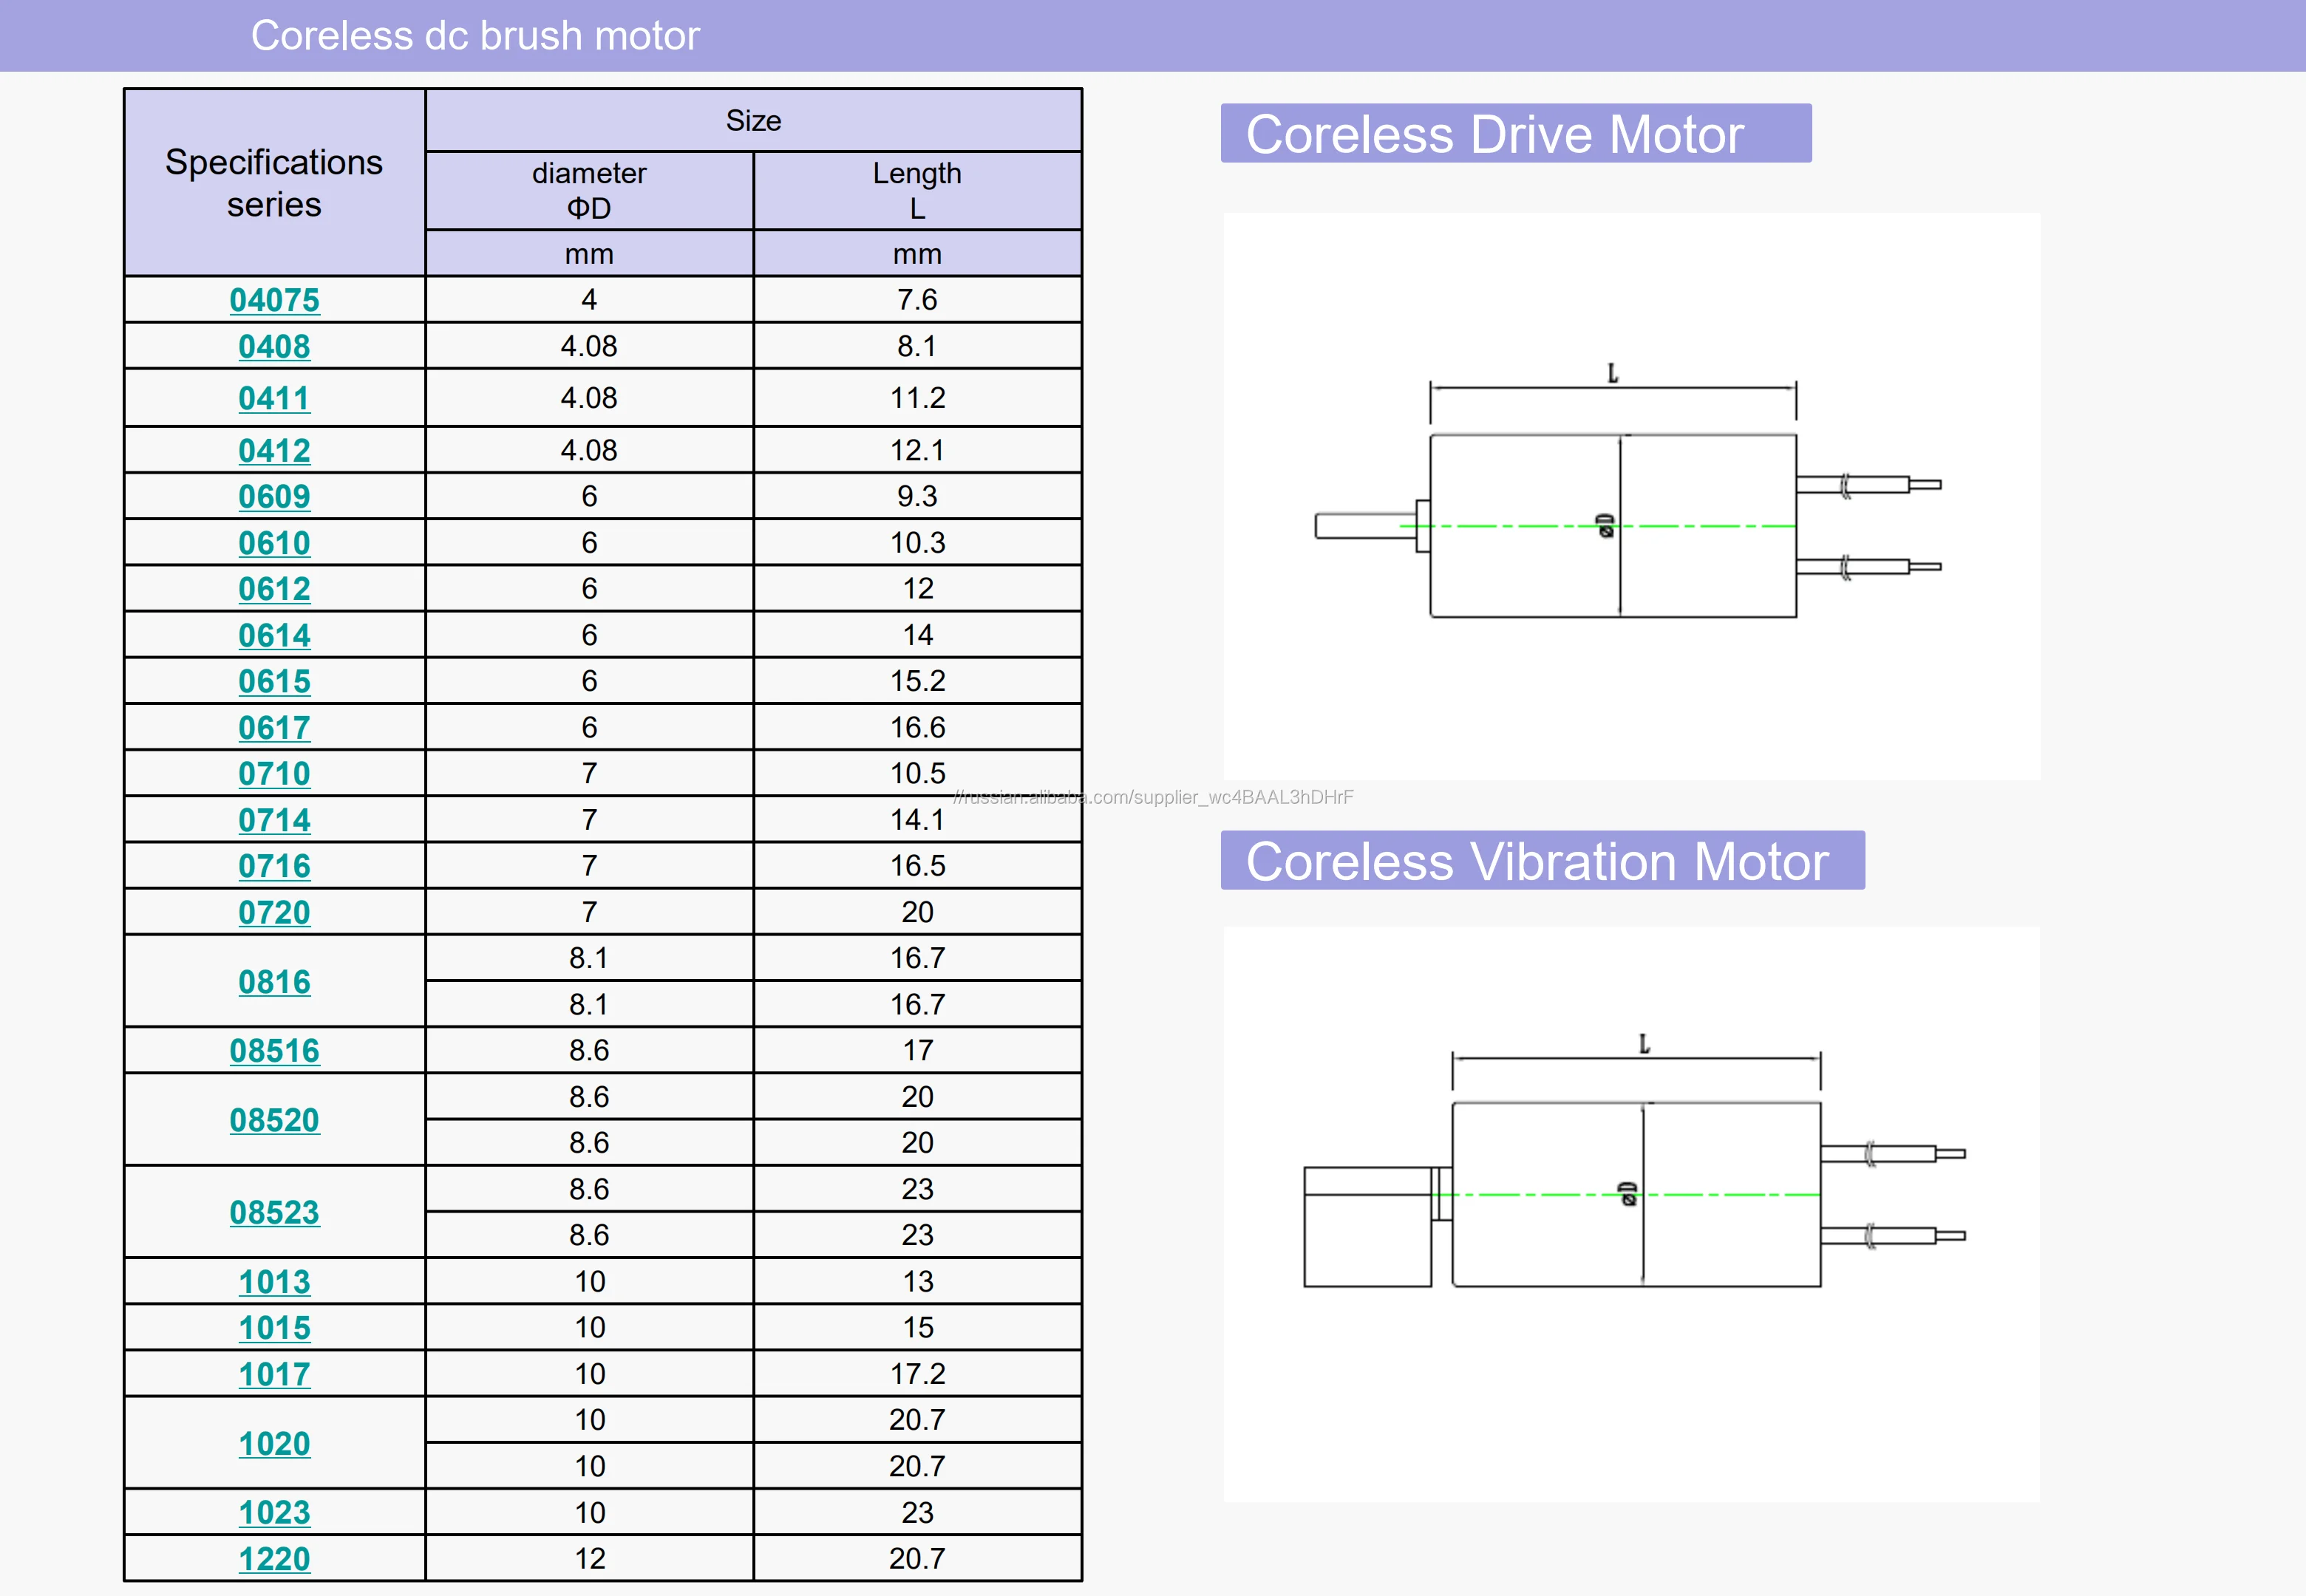The height and width of the screenshot is (1596, 2306).
Task: Open the 08516 series link
Action: tap(274, 1050)
